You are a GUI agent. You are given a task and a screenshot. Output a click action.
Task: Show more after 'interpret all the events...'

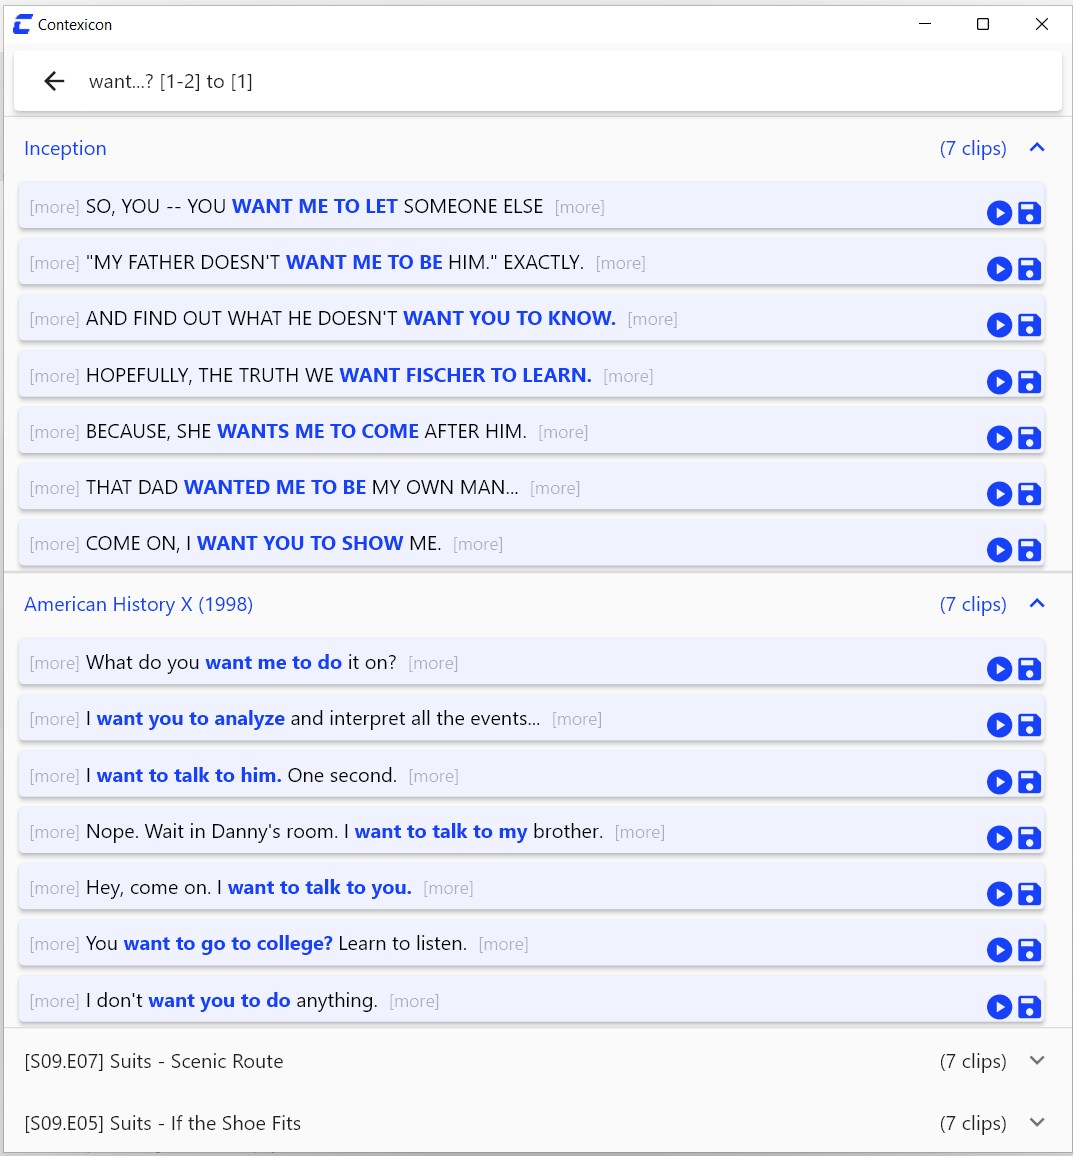pos(577,719)
